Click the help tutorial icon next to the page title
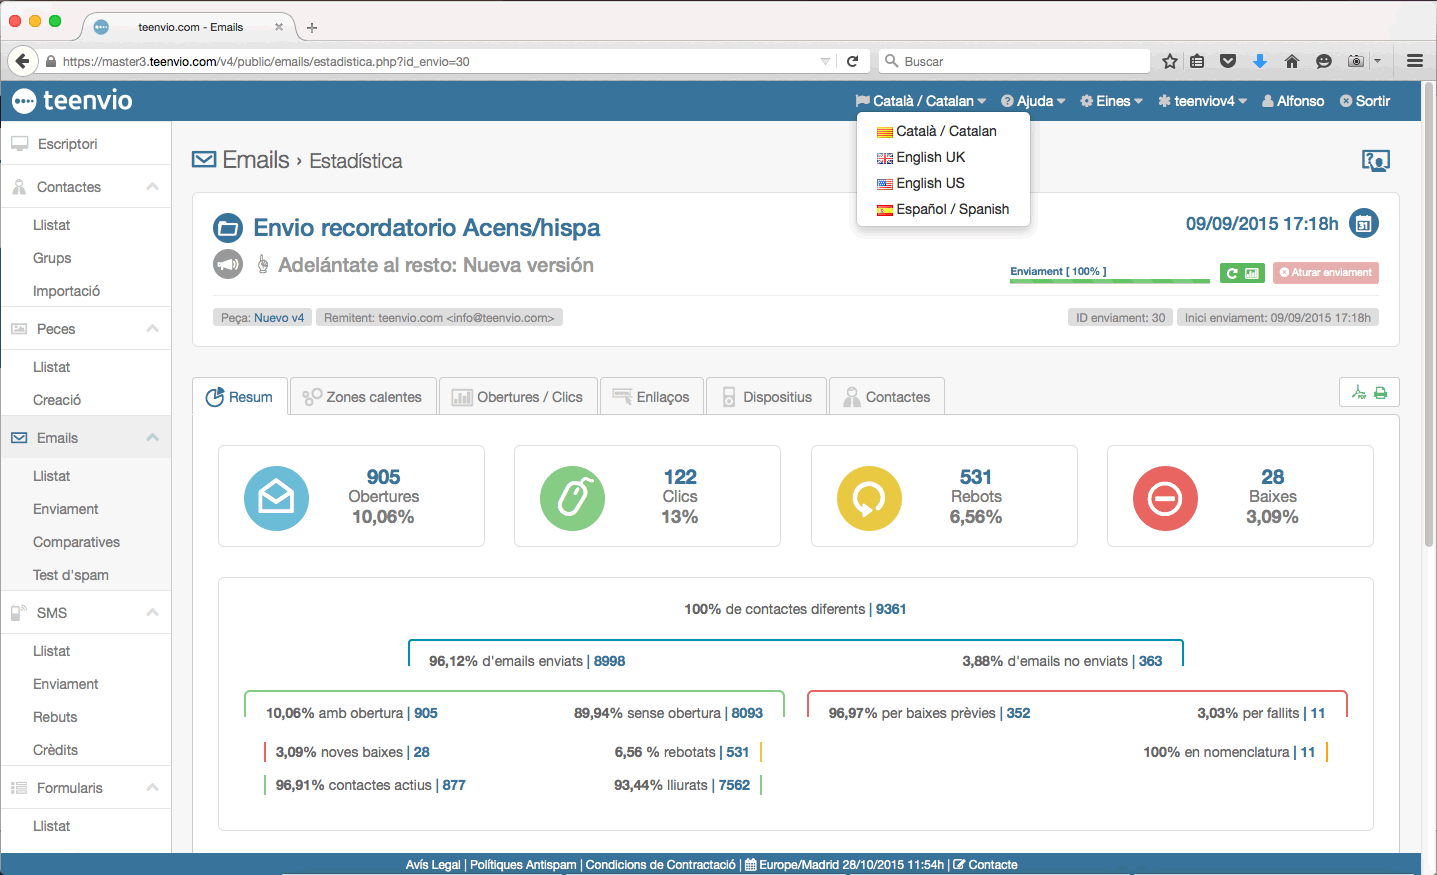This screenshot has width=1437, height=875. [1375, 160]
